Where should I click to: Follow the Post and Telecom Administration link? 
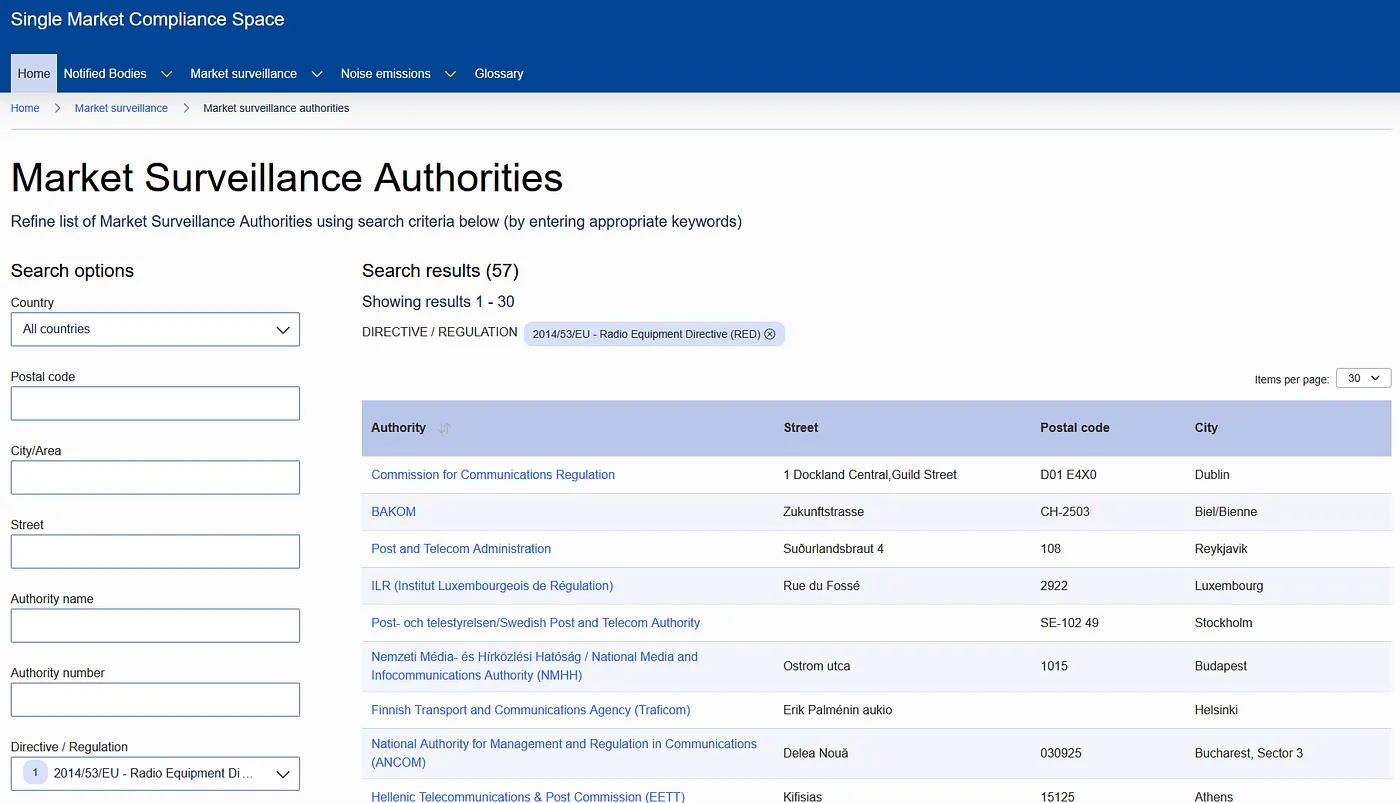(x=460, y=548)
